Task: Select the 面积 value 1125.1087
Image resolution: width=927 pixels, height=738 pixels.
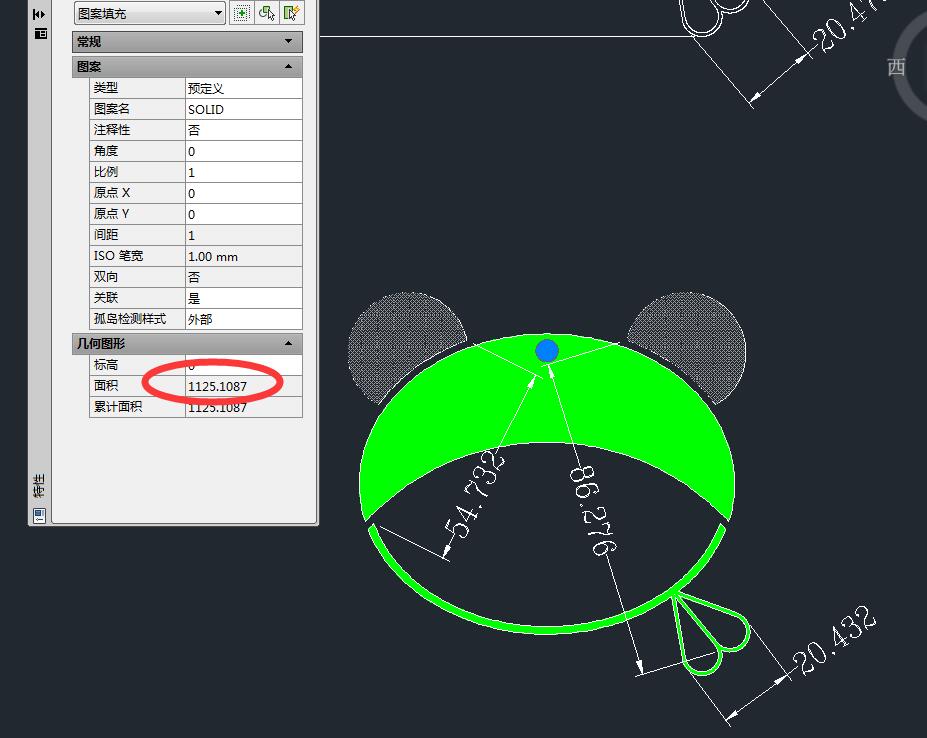Action: (x=243, y=386)
